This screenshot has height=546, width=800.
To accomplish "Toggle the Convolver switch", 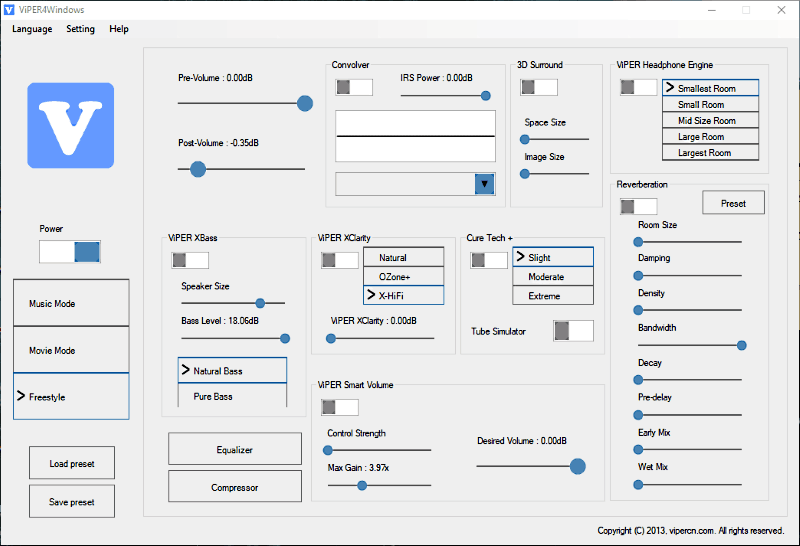I will (354, 87).
